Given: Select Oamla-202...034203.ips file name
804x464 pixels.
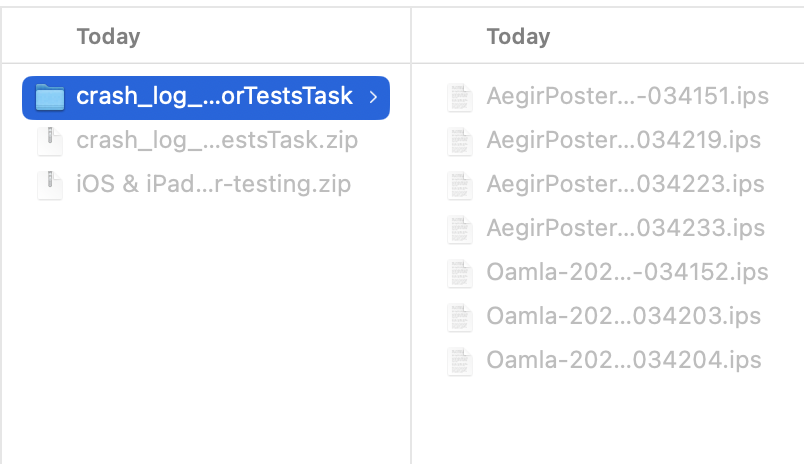Looking at the screenshot, I should coord(624,316).
